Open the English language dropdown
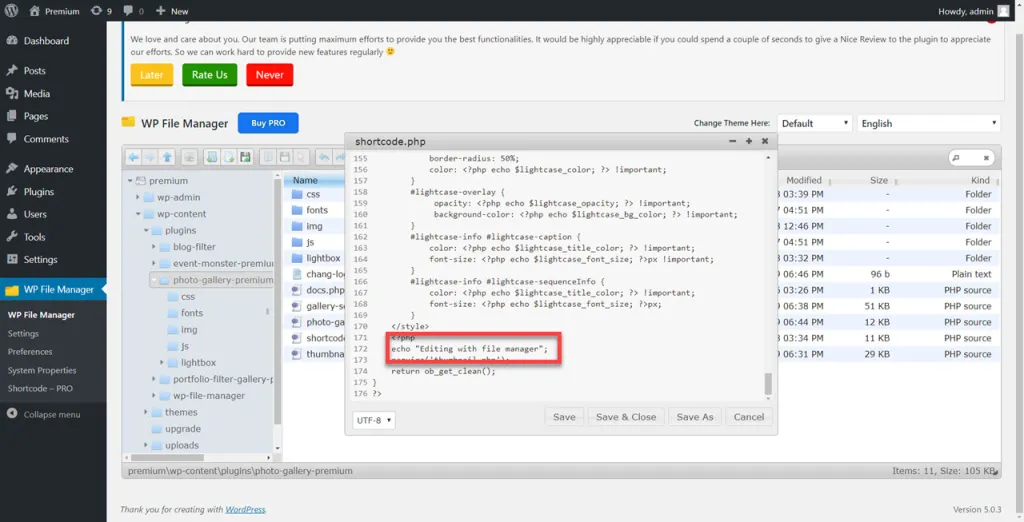This screenshot has height=522, width=1024. coord(928,123)
